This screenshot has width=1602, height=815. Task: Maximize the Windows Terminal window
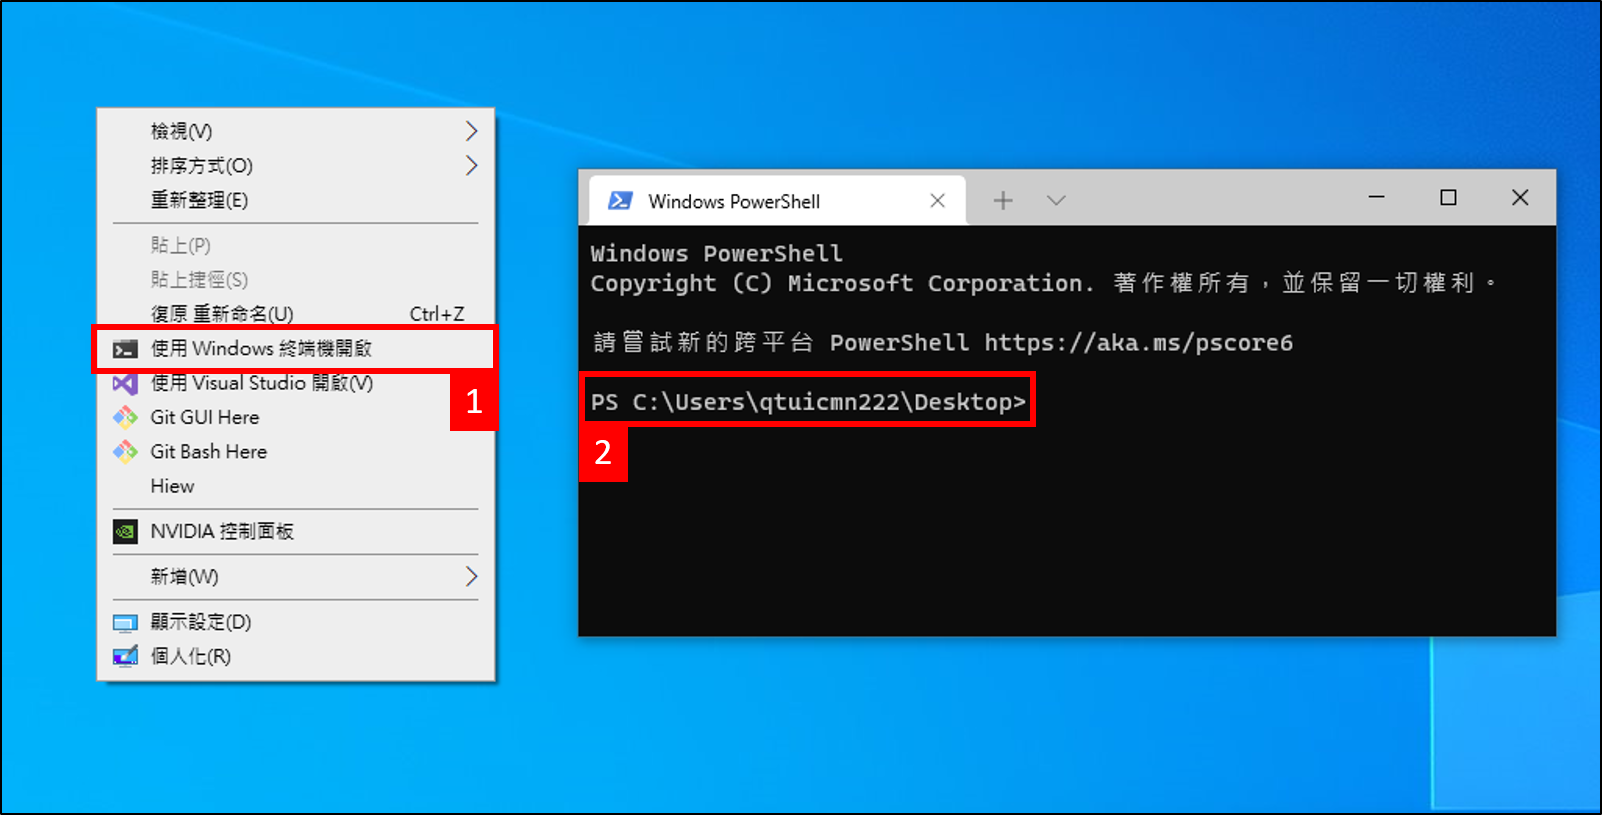[1448, 197]
